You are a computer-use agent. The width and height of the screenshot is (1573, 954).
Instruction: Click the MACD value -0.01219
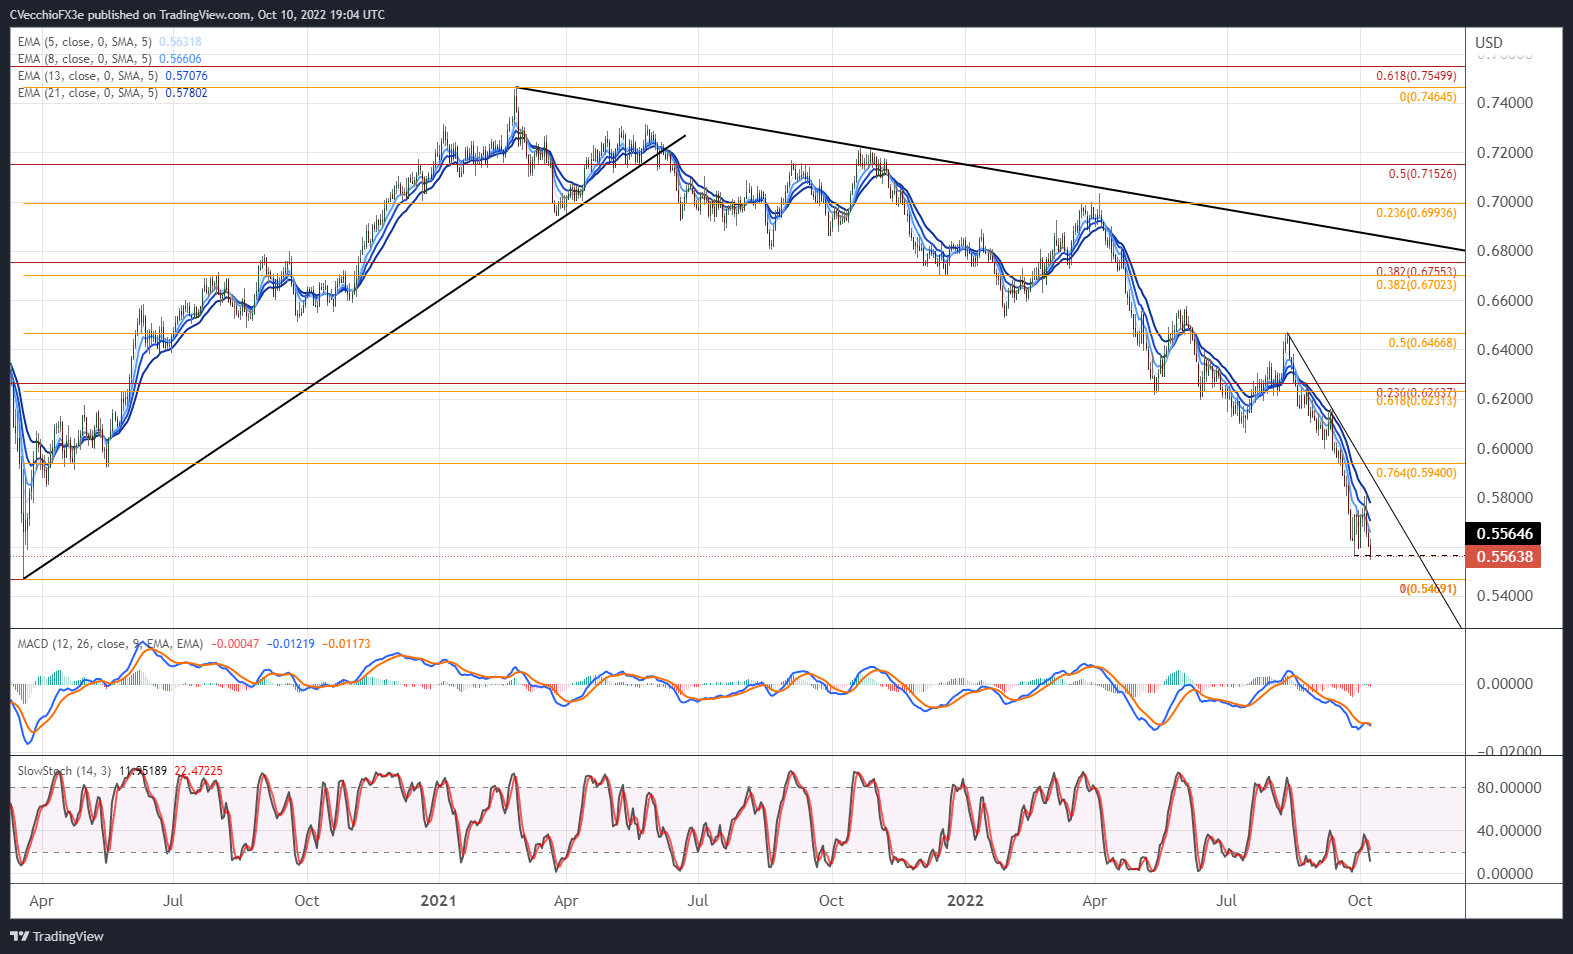tap(290, 644)
